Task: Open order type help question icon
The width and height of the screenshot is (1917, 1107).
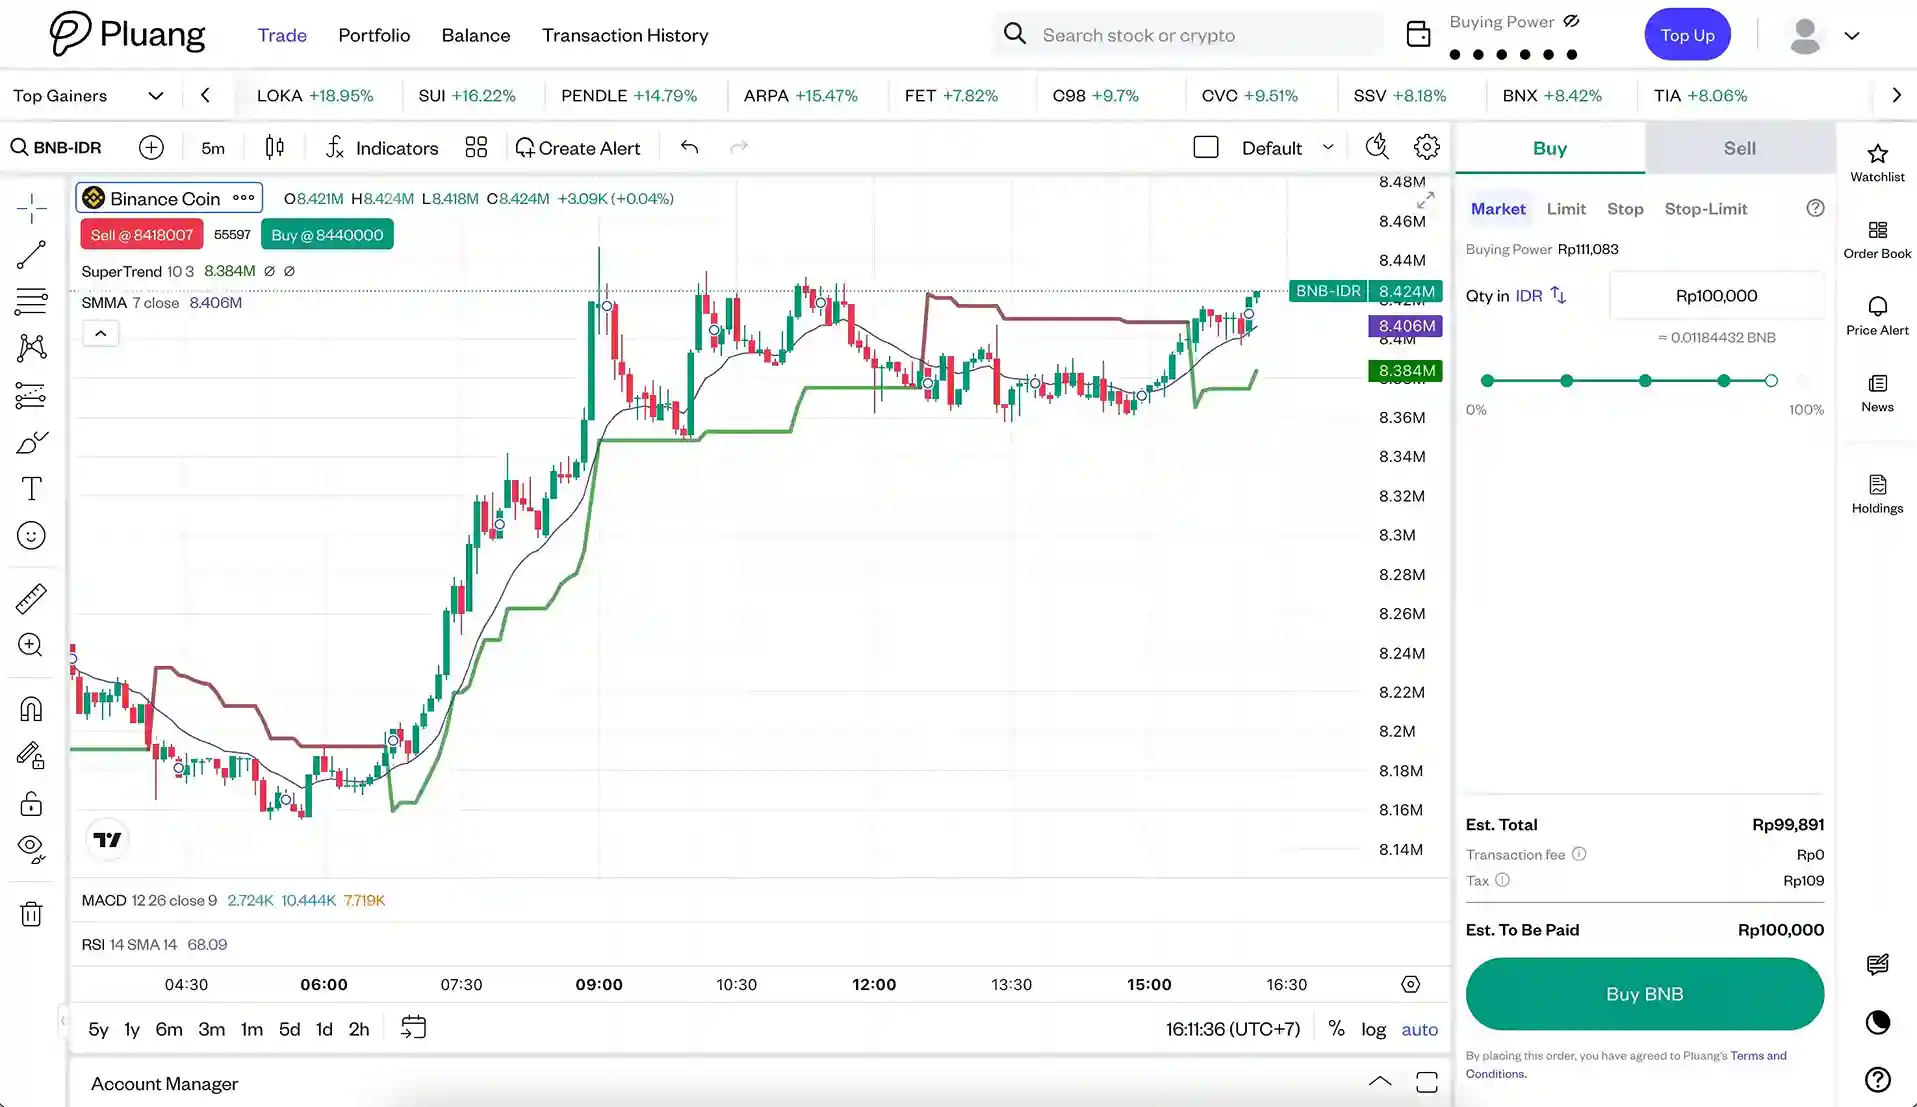Action: (1815, 208)
